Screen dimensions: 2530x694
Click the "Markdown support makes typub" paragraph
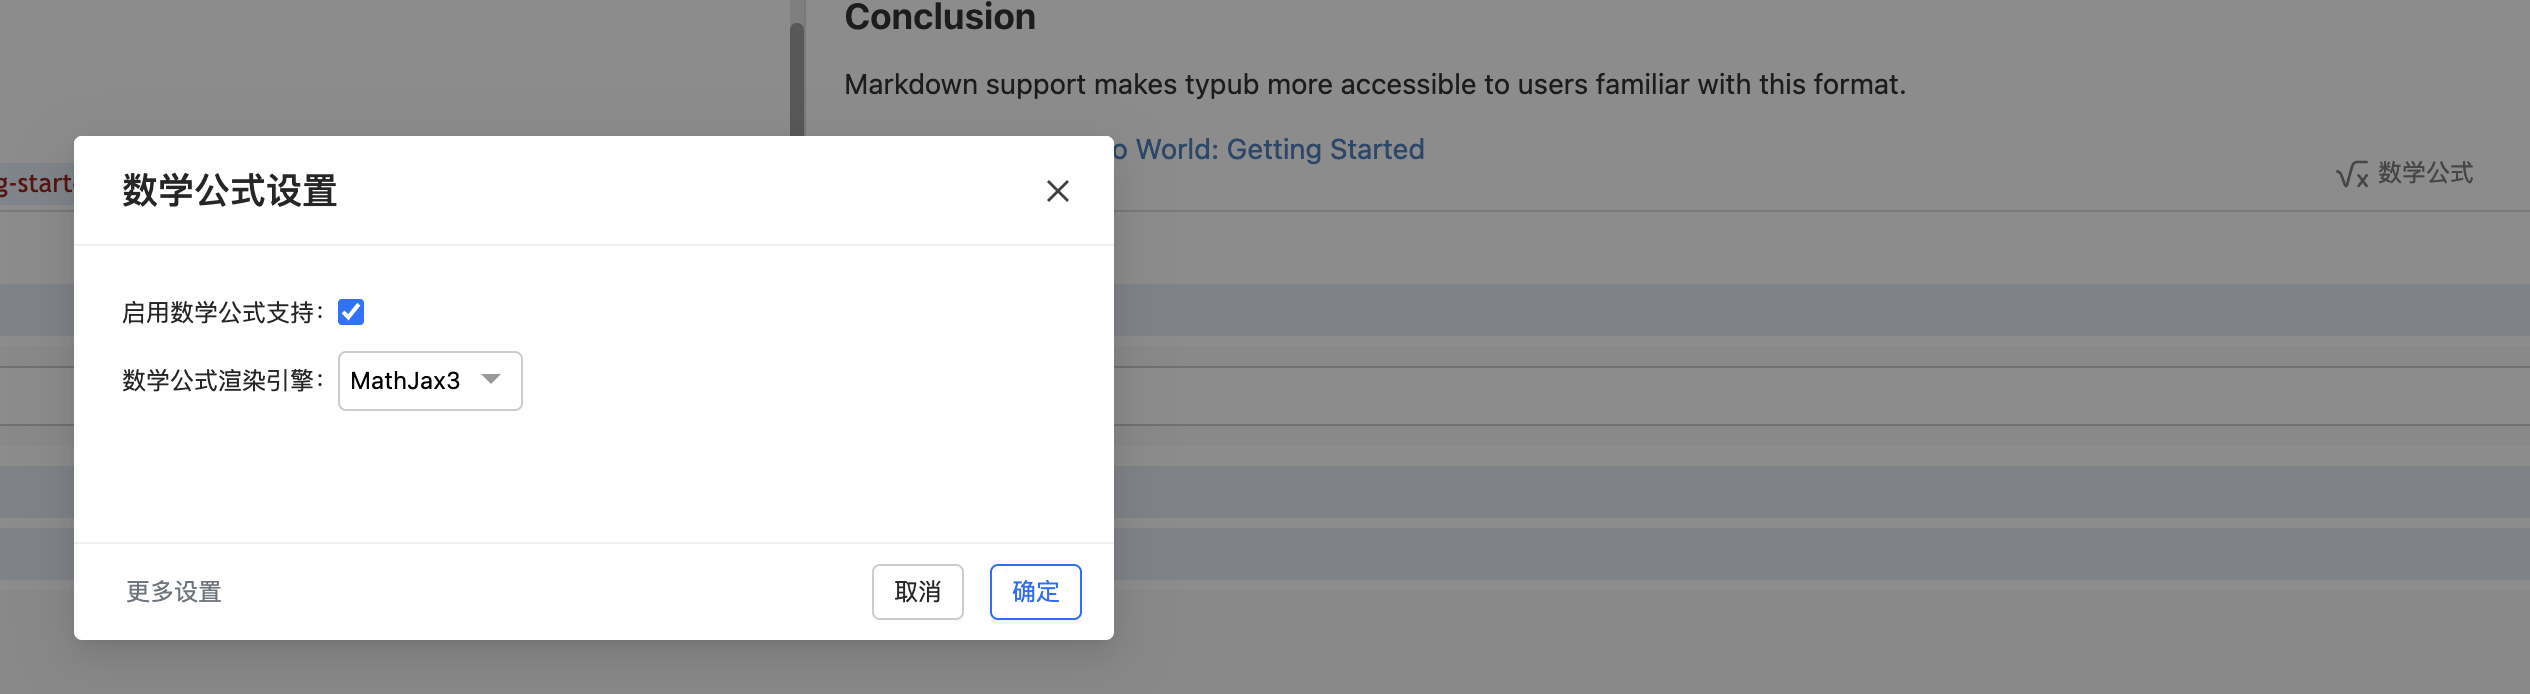(x=1374, y=85)
